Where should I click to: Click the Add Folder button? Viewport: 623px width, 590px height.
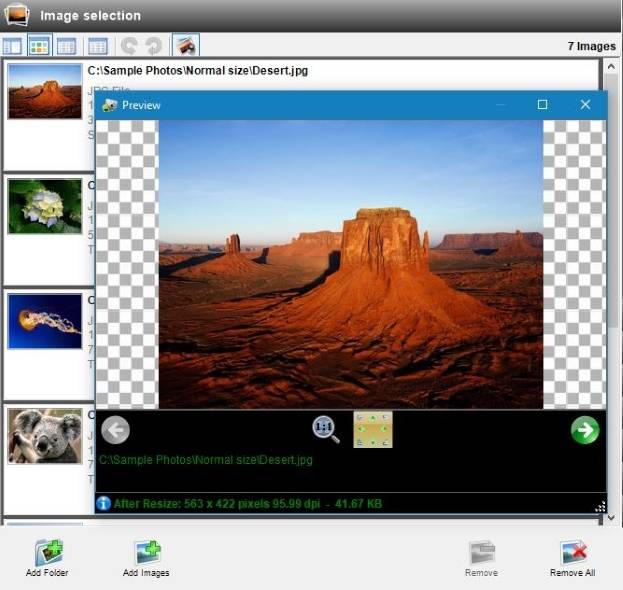pyautogui.click(x=47, y=559)
